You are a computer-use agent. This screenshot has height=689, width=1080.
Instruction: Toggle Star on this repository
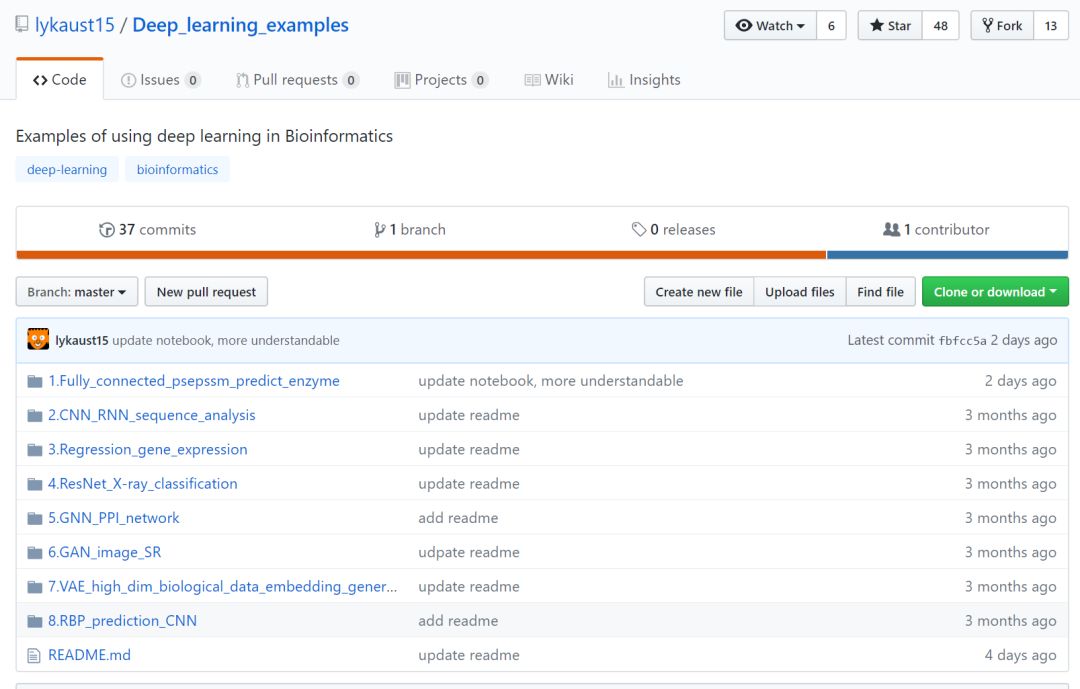coord(890,26)
